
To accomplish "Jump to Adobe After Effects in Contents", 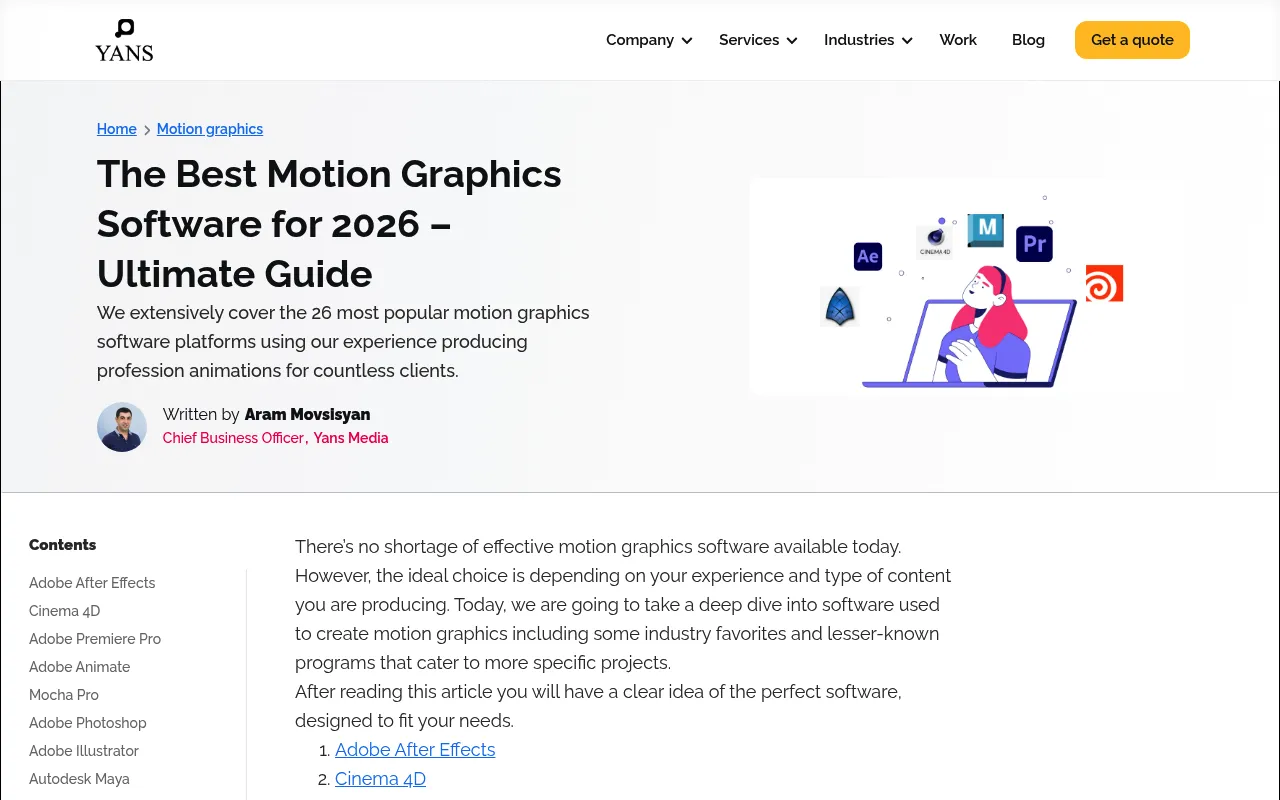I will click(x=92, y=583).
